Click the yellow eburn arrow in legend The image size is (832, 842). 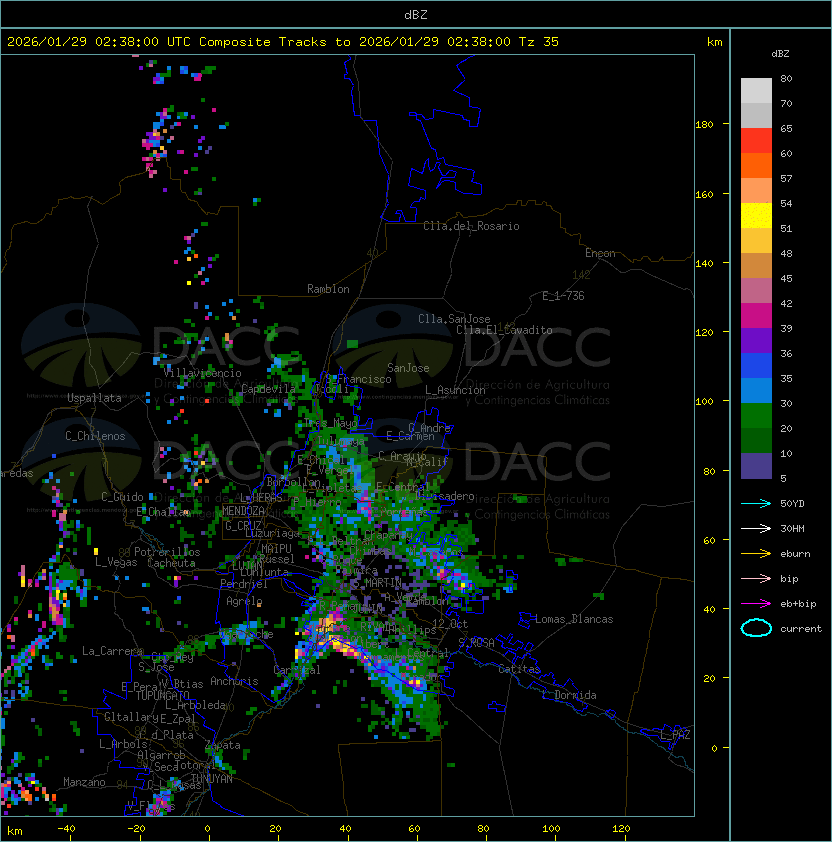pyautogui.click(x=756, y=554)
